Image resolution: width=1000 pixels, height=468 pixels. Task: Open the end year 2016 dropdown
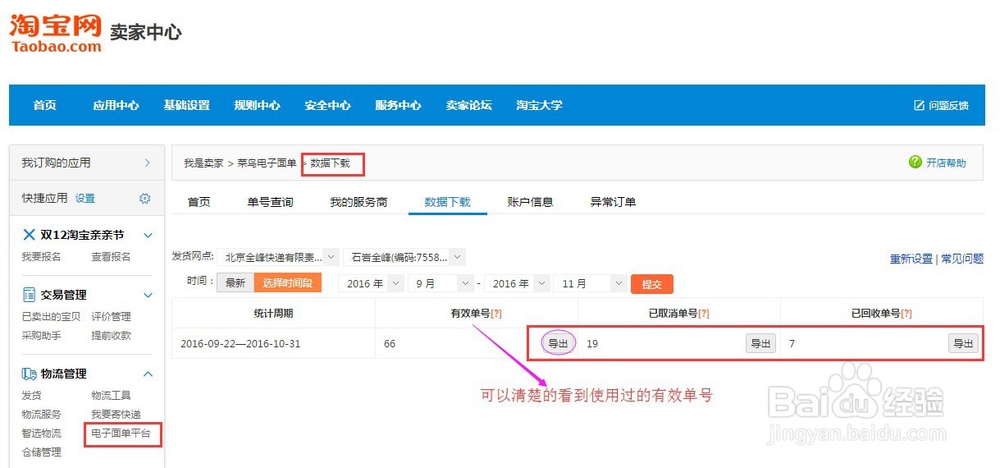(x=517, y=284)
